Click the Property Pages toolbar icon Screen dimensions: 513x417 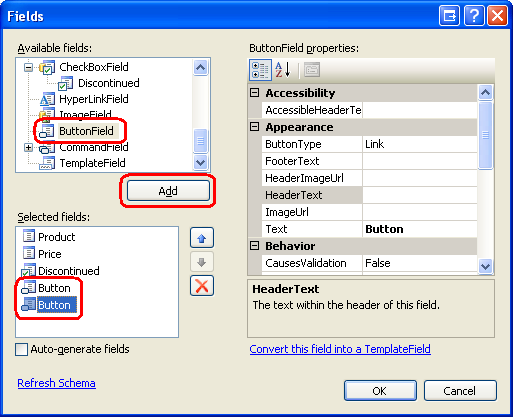click(312, 70)
